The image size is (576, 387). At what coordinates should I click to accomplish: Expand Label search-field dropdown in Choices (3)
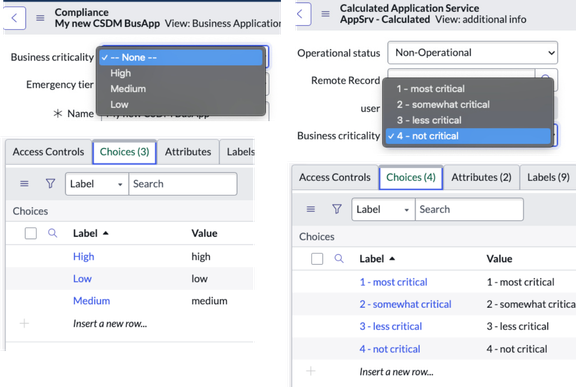point(97,184)
